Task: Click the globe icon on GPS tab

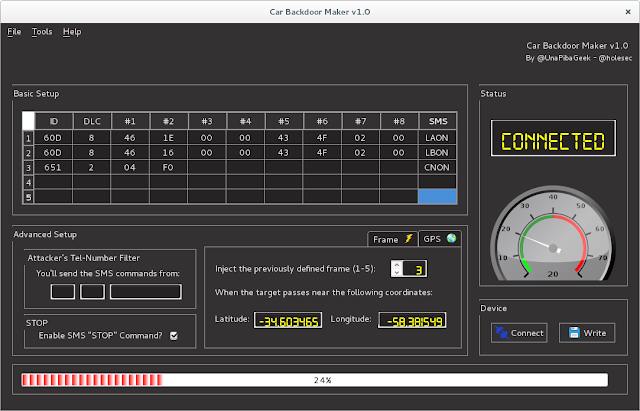Action: click(451, 238)
